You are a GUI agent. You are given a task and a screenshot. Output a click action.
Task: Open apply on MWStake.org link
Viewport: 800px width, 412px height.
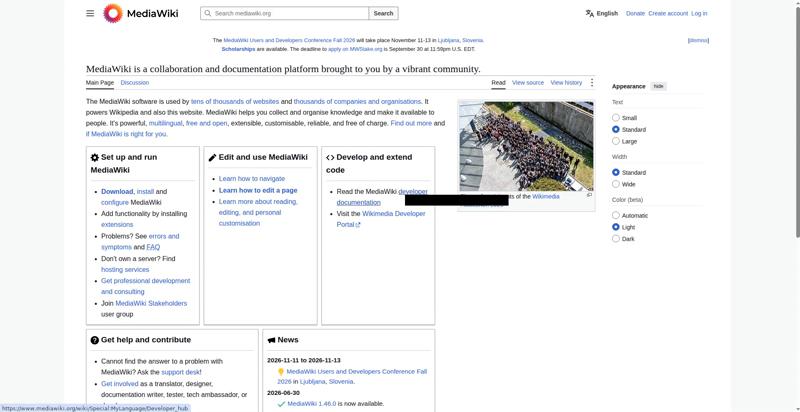pyautogui.click(x=355, y=49)
